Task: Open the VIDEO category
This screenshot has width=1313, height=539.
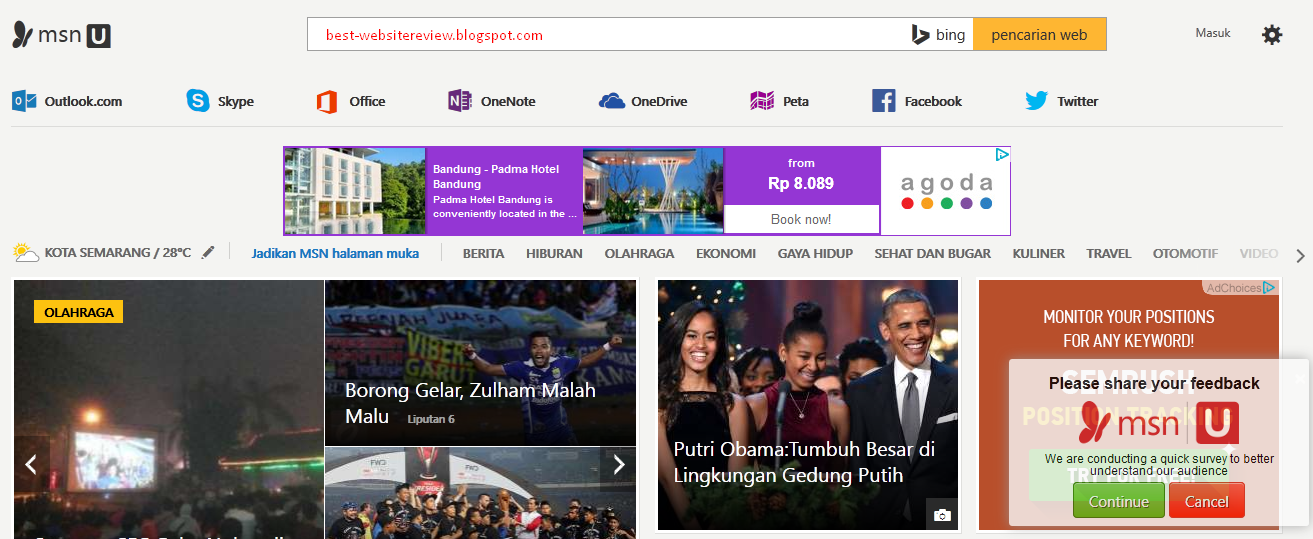Action: (1259, 254)
